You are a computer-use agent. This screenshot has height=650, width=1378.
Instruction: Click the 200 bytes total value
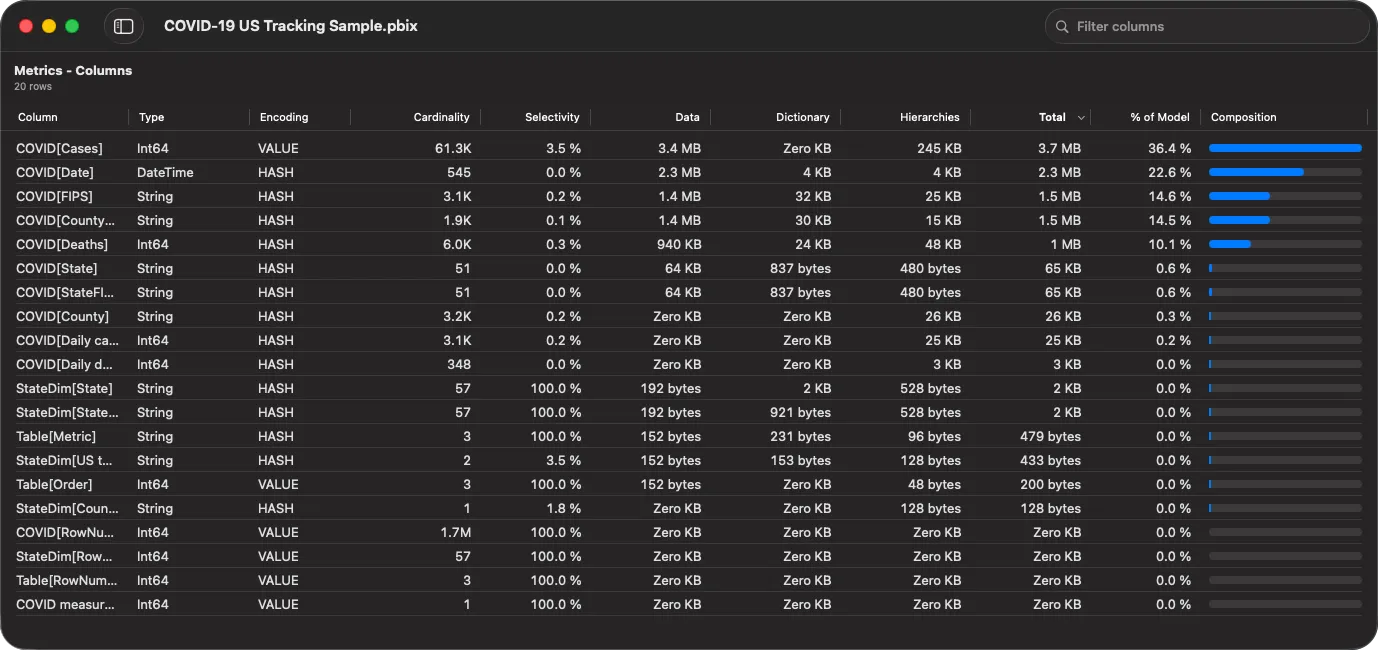point(1050,484)
